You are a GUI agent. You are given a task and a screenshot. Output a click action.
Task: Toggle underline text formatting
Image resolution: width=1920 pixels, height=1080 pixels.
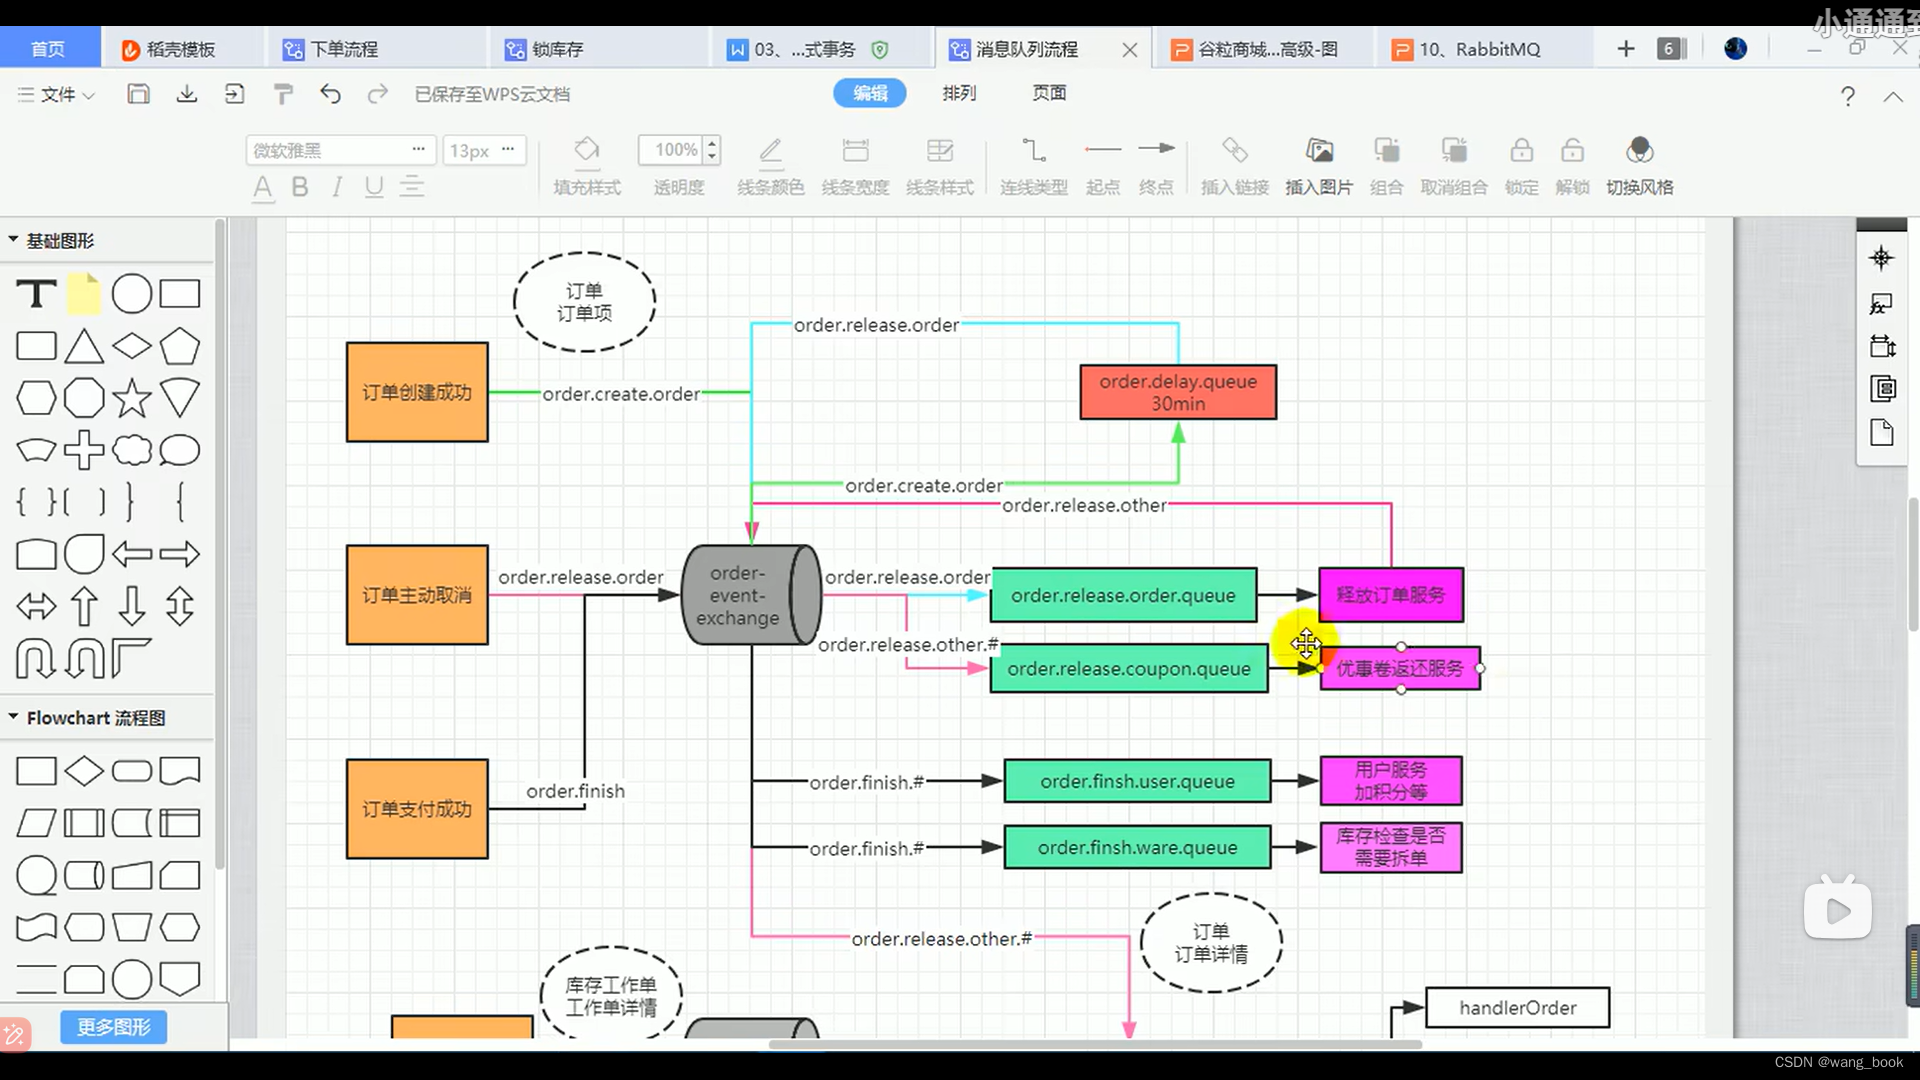[x=374, y=187]
